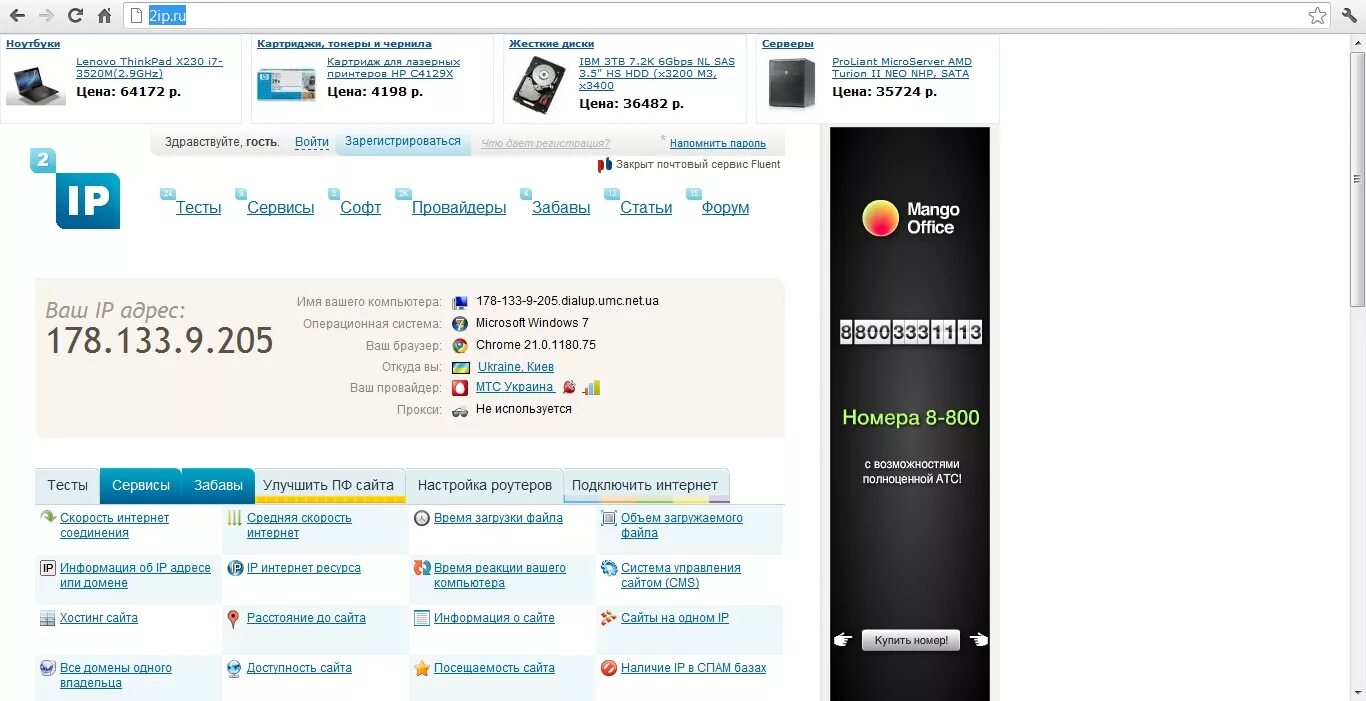Click the browser forward arrow

pyautogui.click(x=46, y=15)
